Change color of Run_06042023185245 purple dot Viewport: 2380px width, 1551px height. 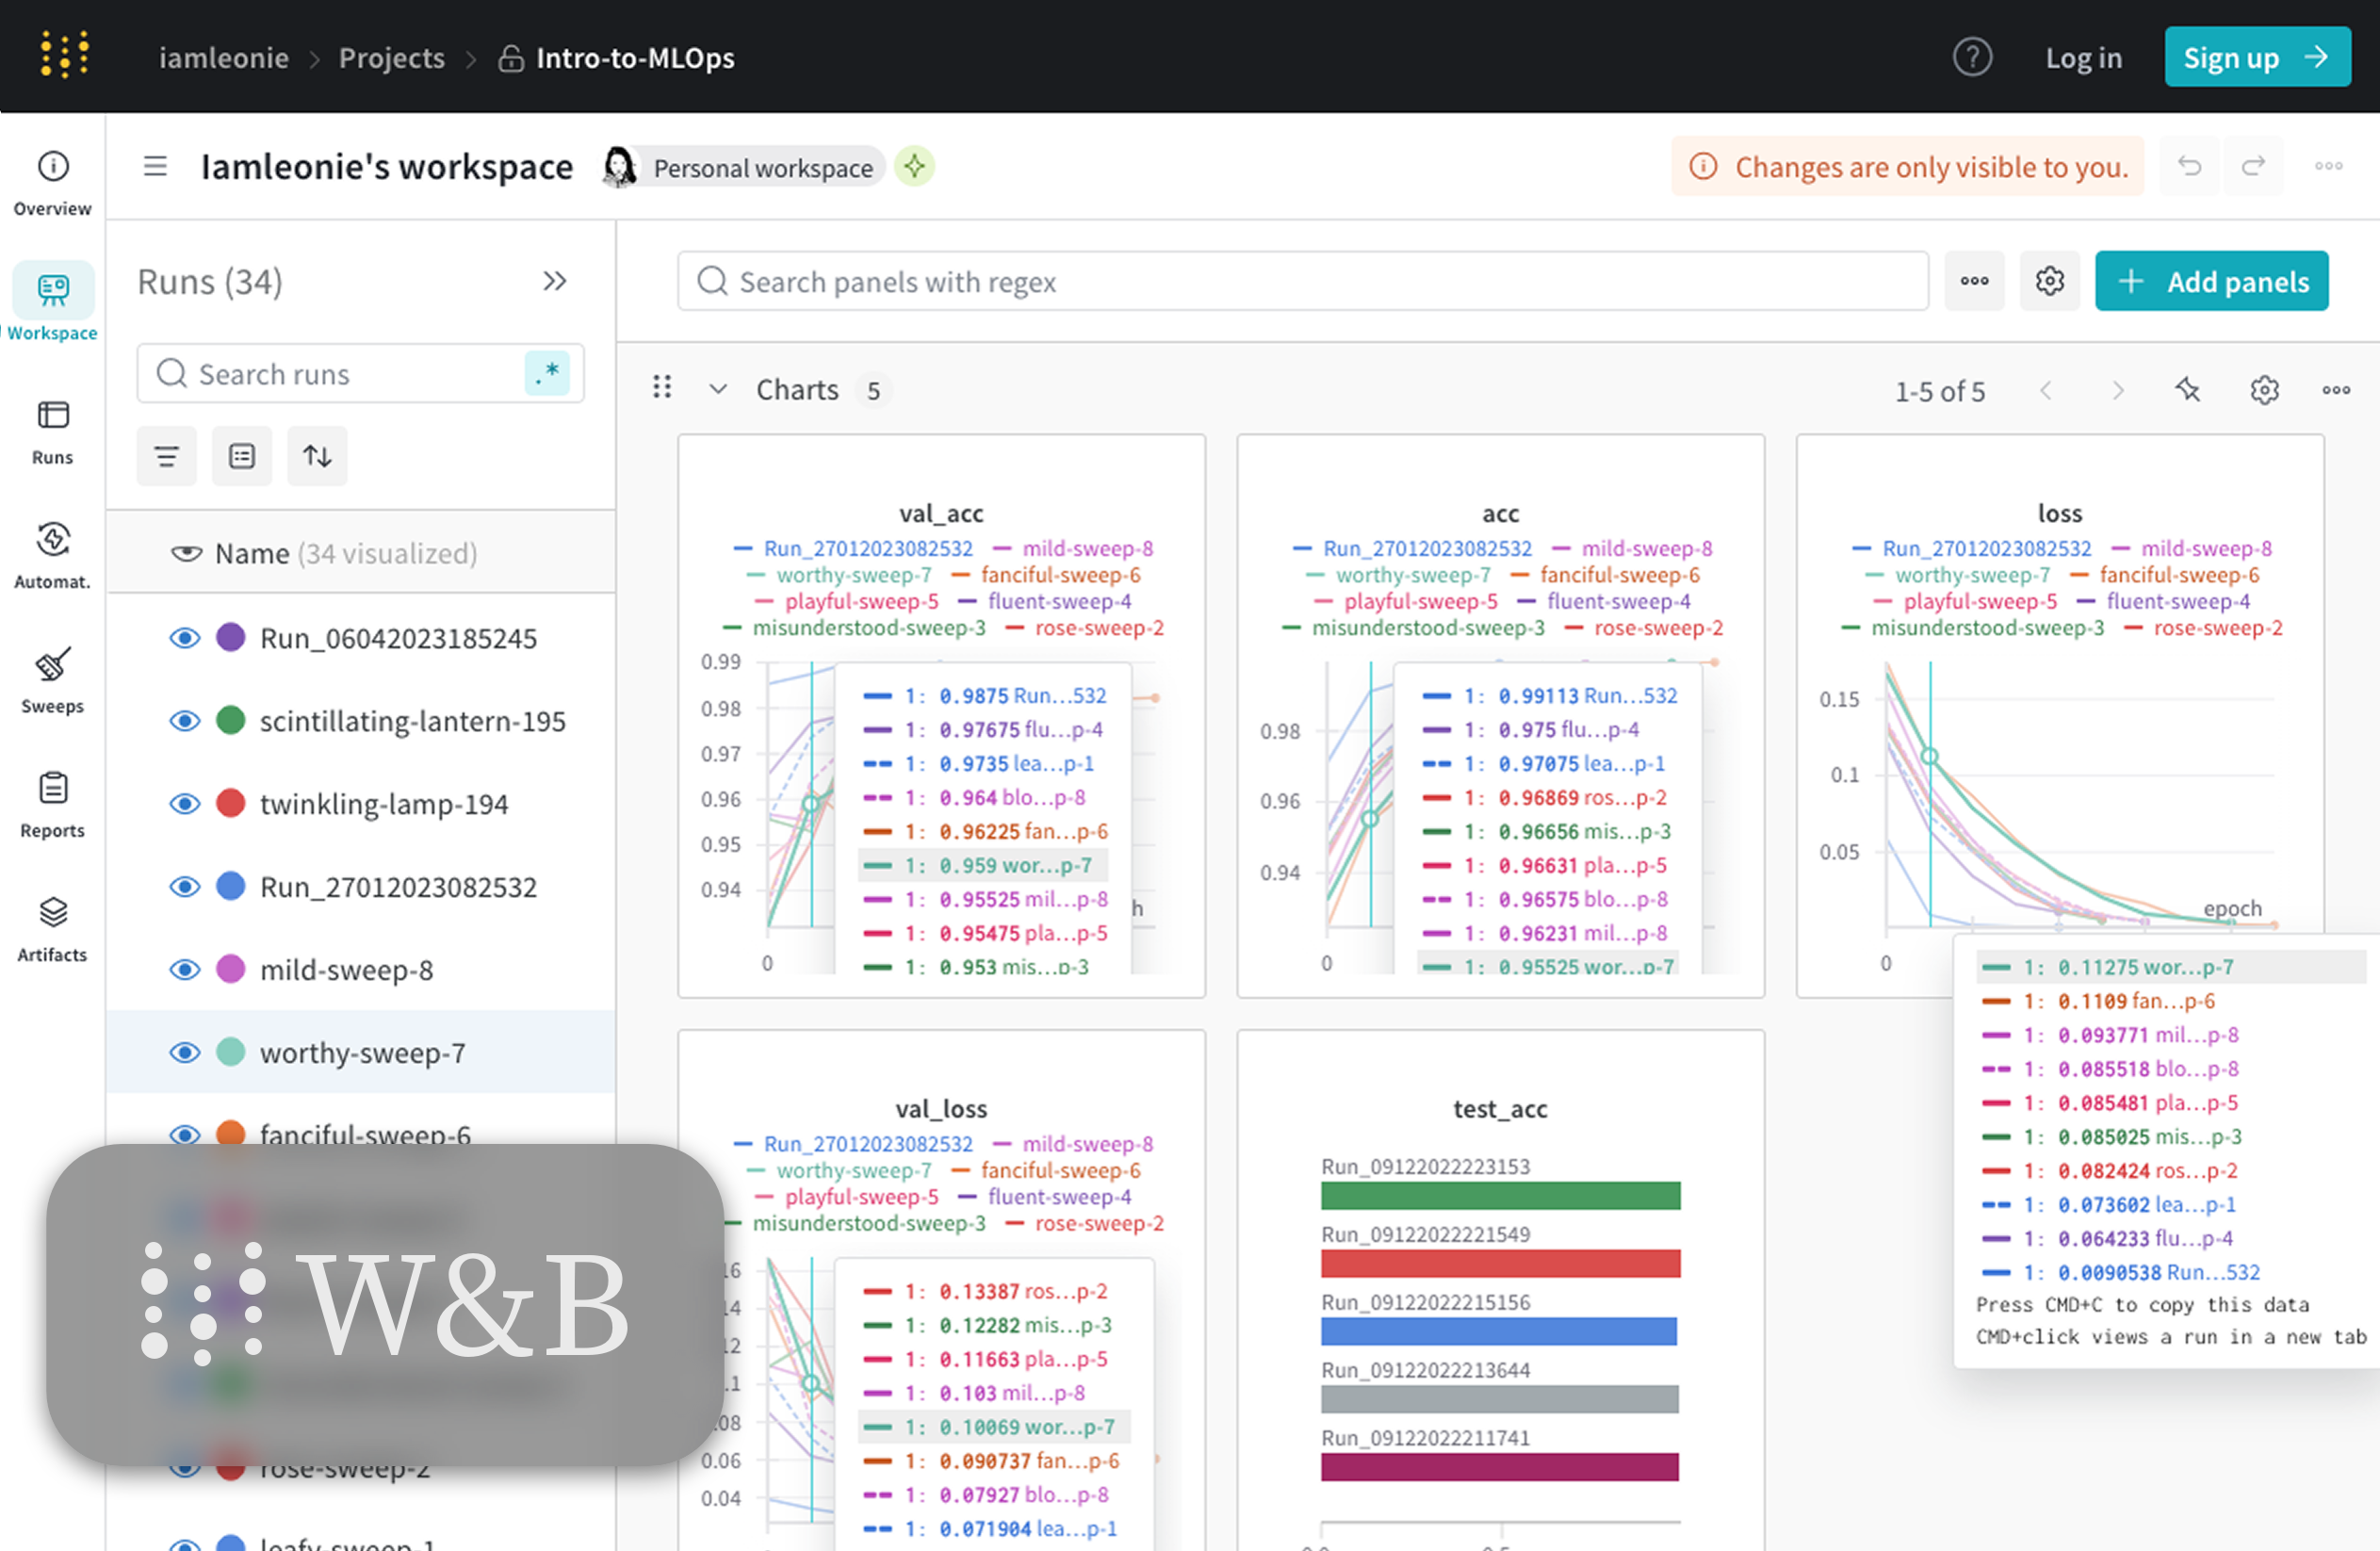coord(231,637)
